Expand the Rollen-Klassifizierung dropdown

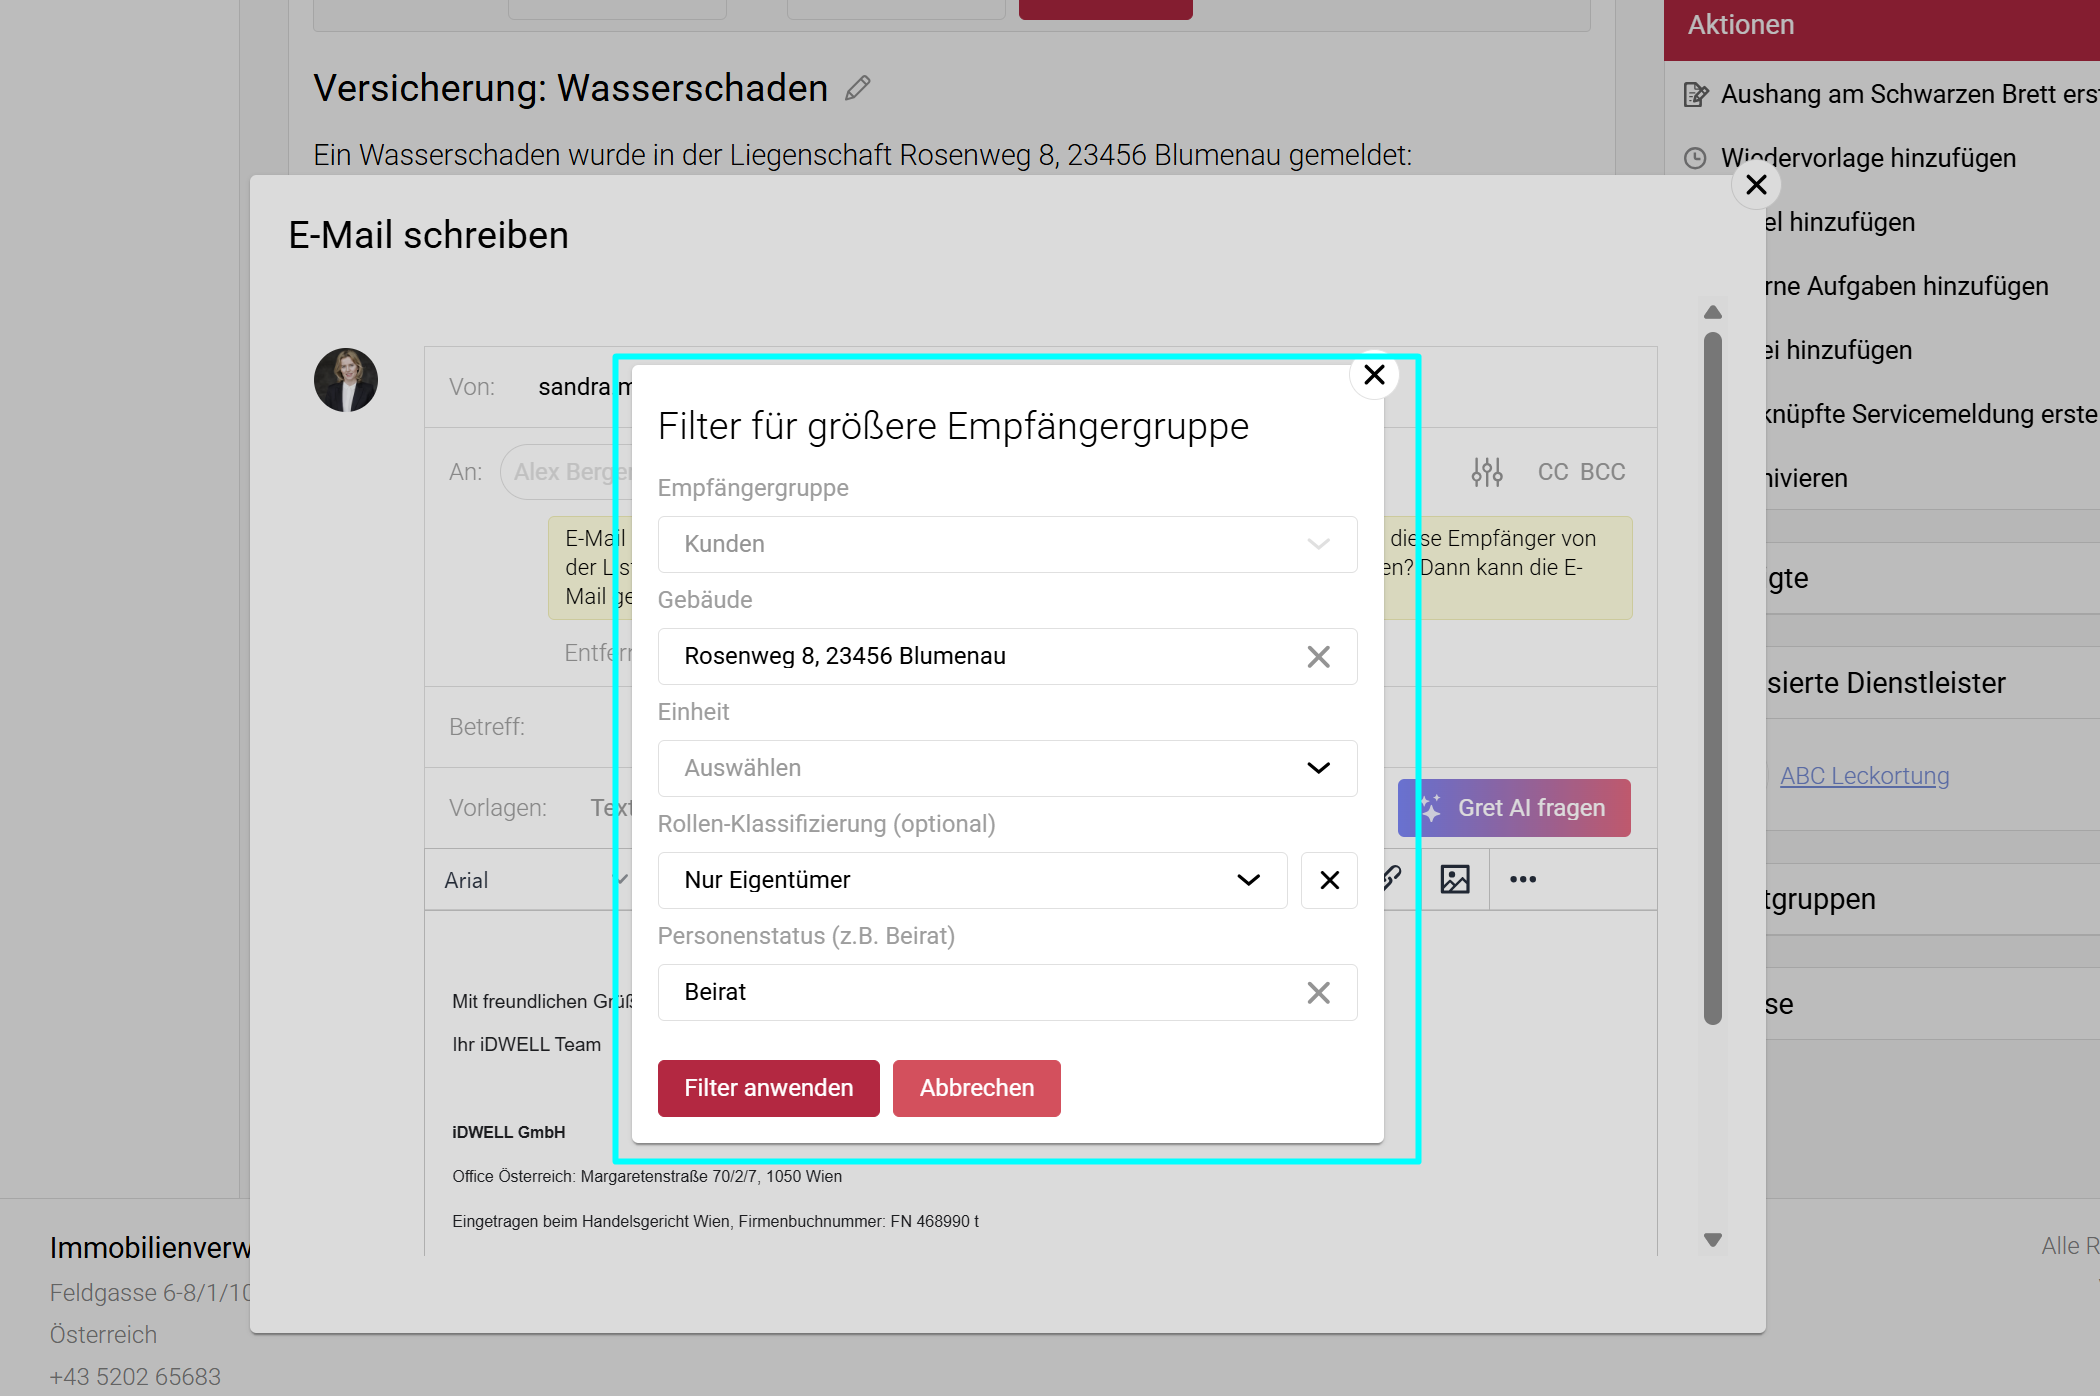[972, 881]
